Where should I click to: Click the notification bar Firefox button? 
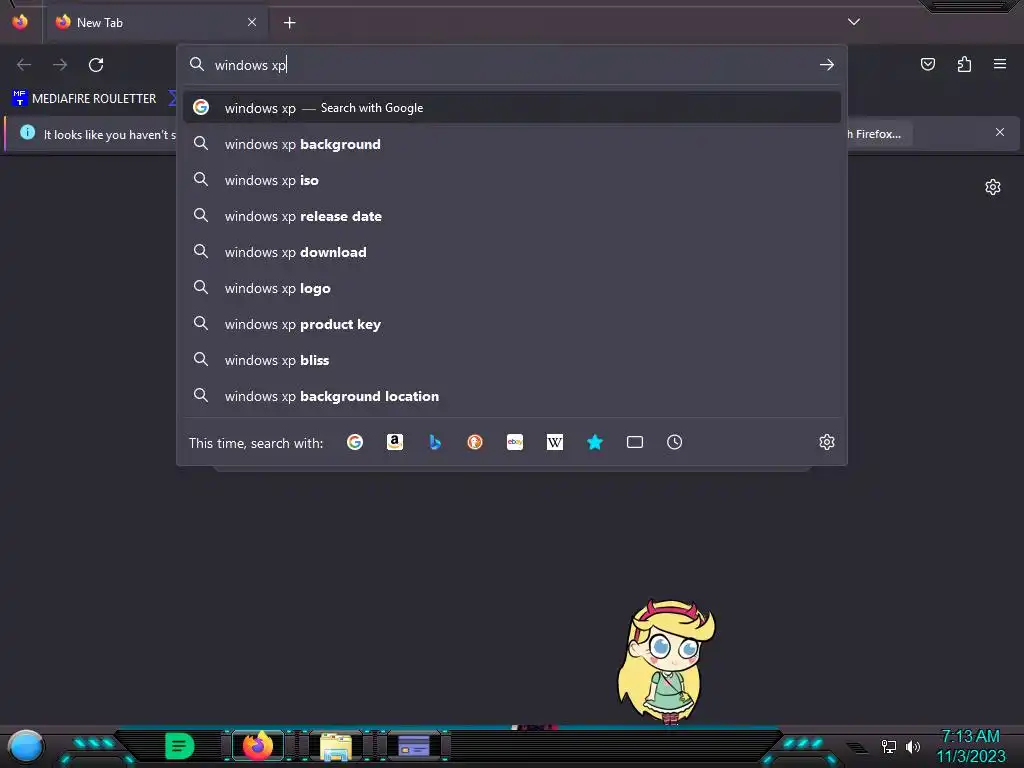point(877,134)
